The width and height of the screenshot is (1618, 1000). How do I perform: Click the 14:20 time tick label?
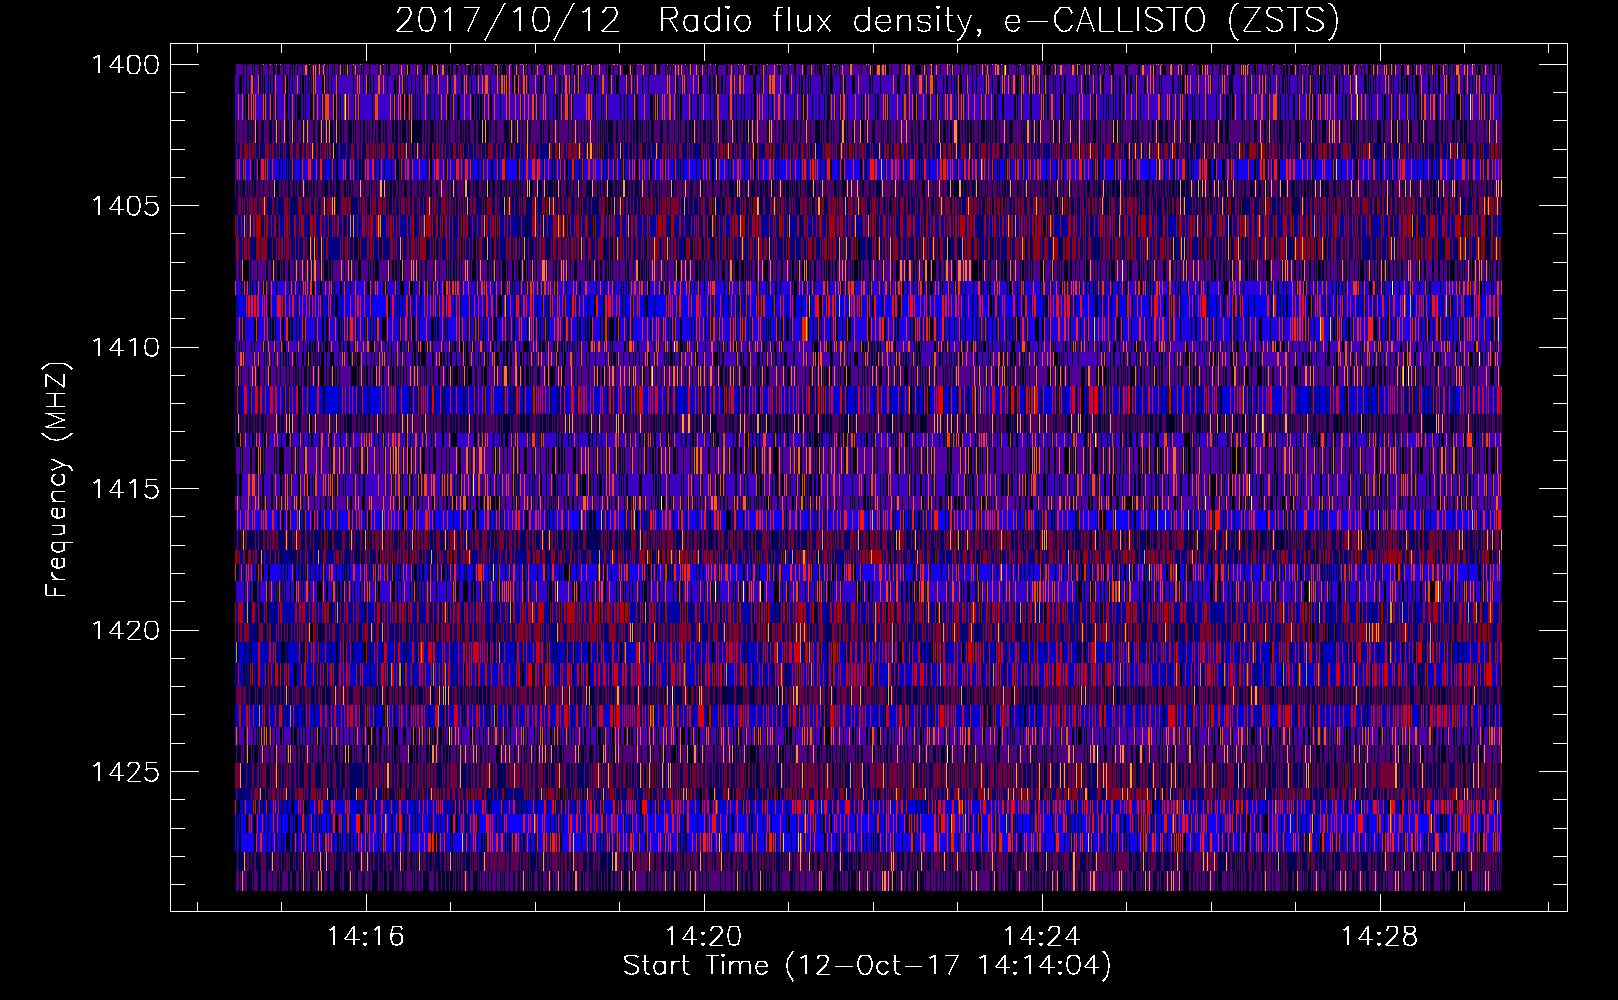click(x=704, y=936)
